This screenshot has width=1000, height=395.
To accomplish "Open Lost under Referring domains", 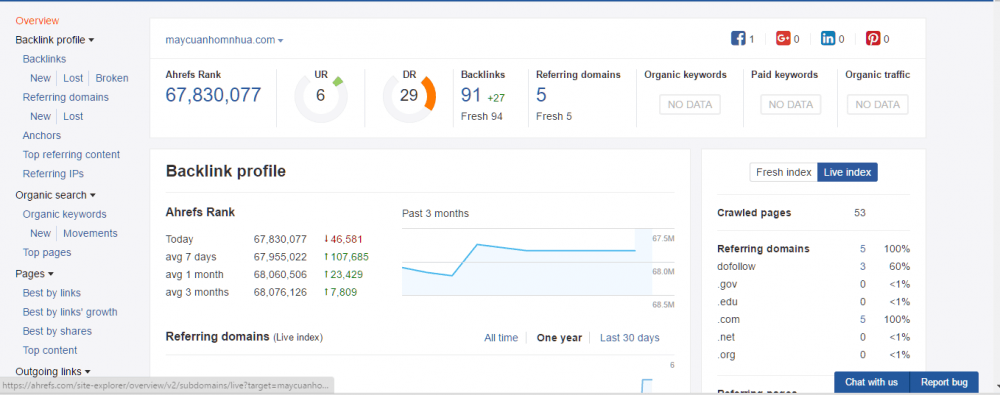I will (73, 116).
